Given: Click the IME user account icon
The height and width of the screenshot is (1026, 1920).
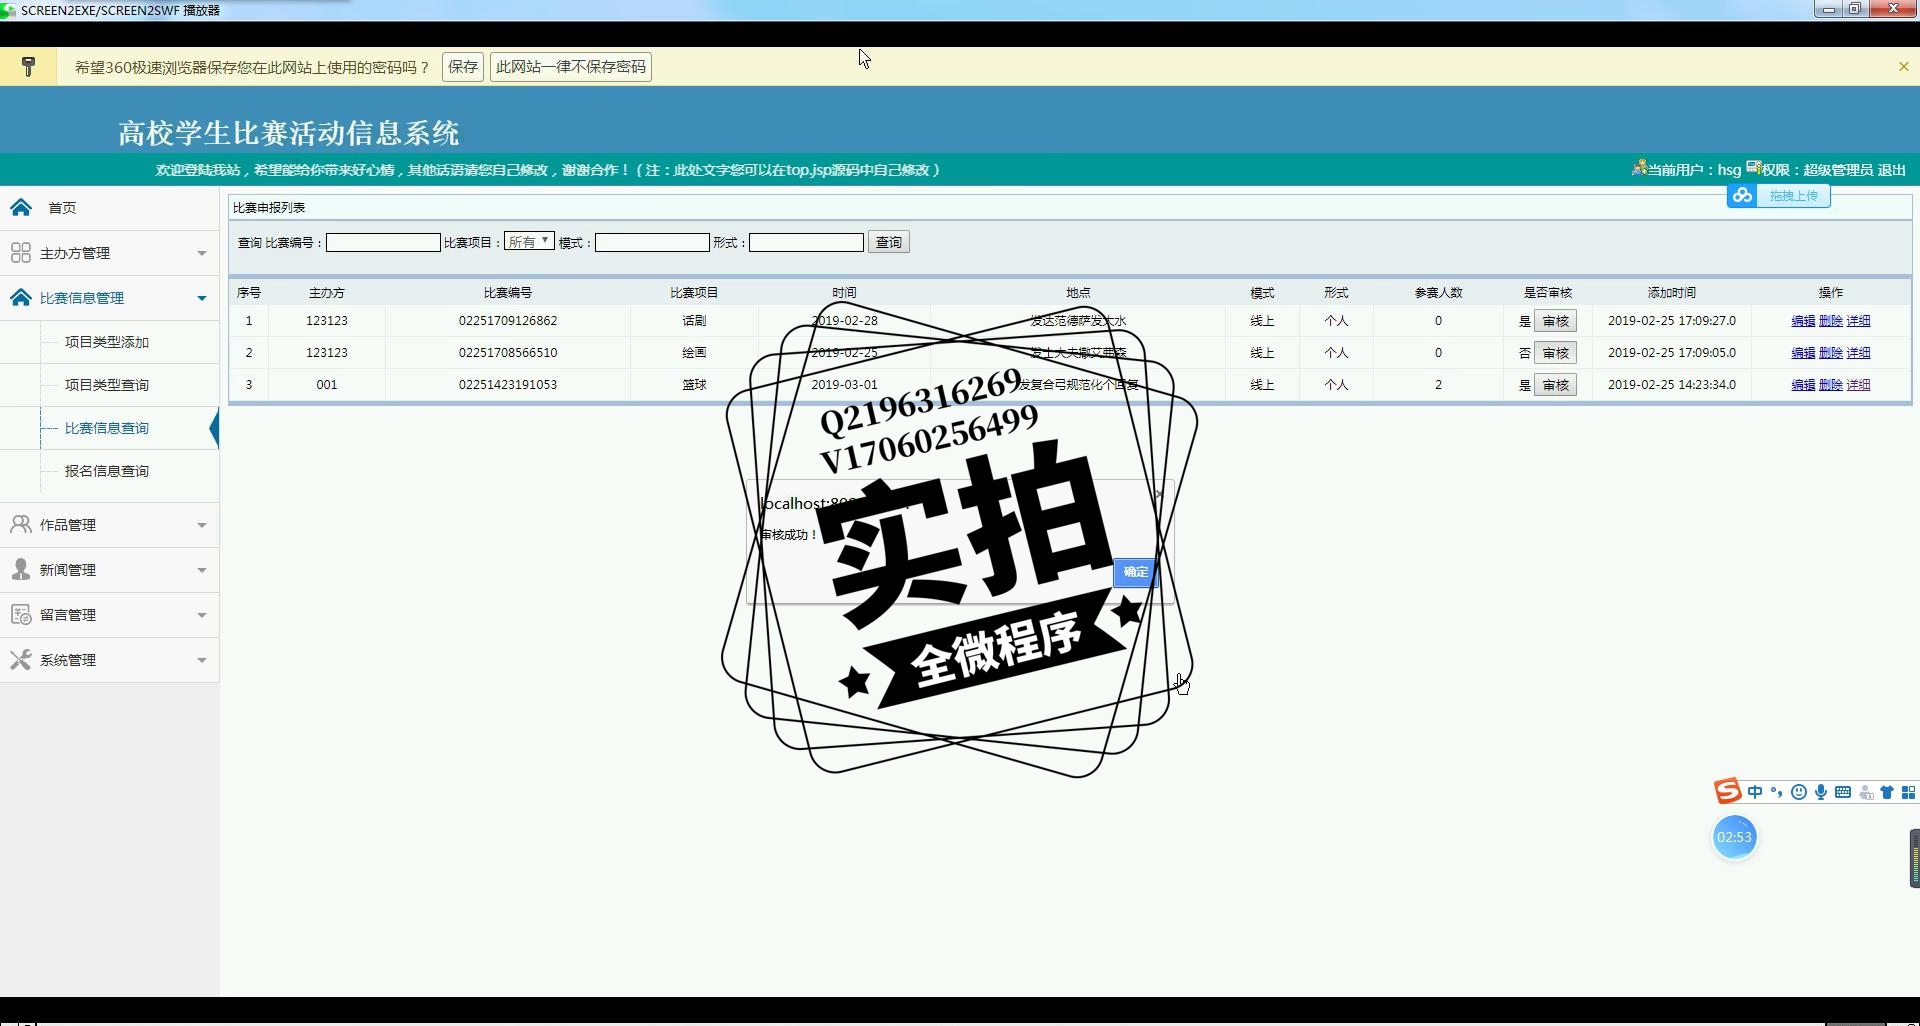Looking at the screenshot, I should point(1865,792).
